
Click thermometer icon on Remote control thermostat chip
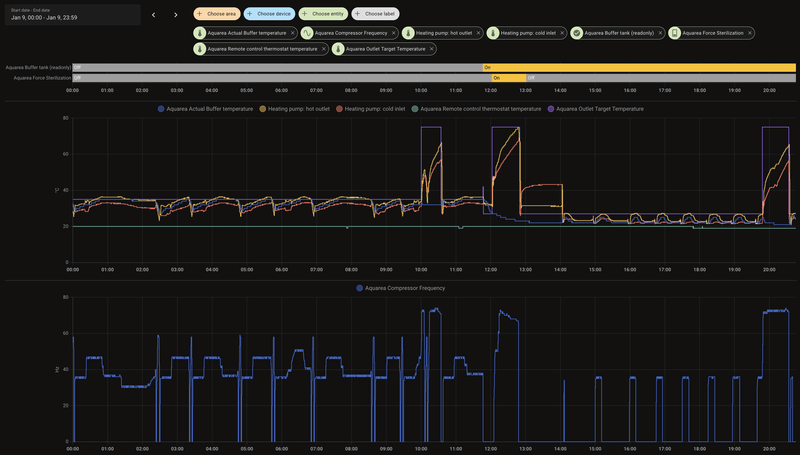click(200, 49)
